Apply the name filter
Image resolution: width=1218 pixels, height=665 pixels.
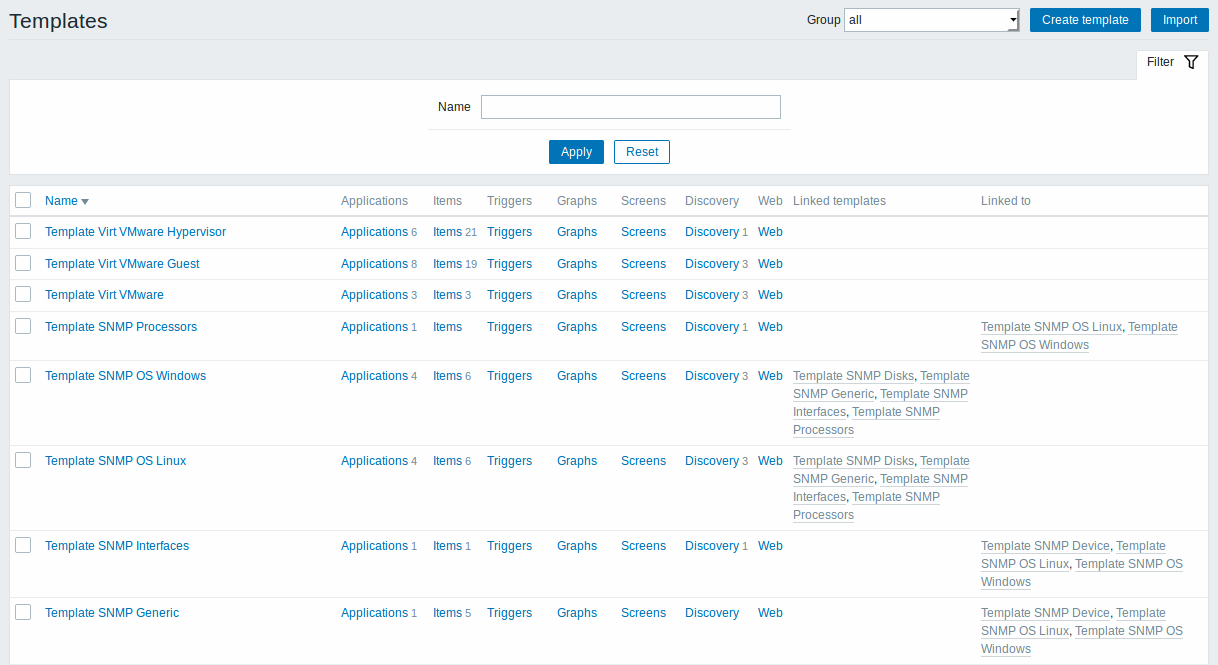click(576, 152)
